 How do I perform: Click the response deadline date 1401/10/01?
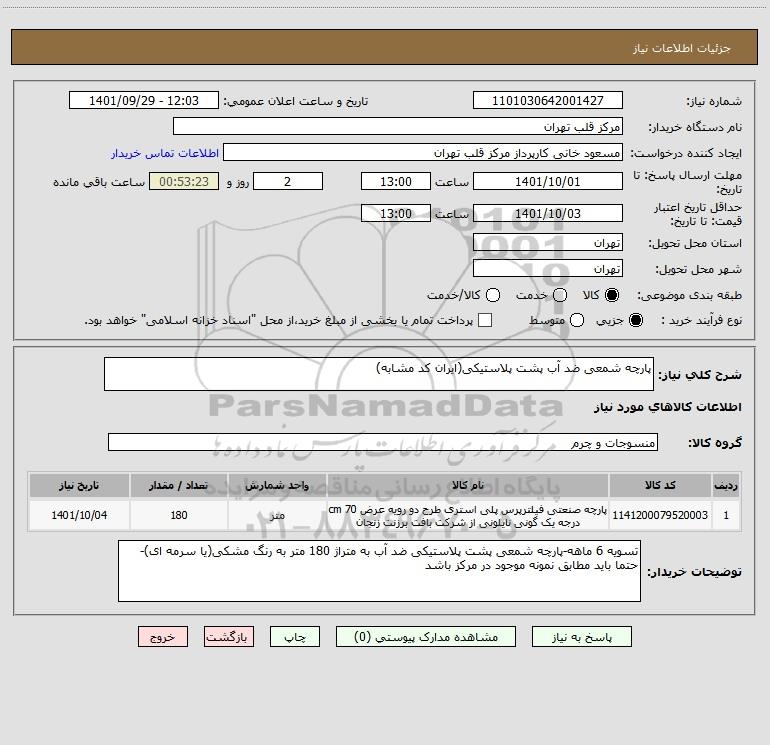548,181
